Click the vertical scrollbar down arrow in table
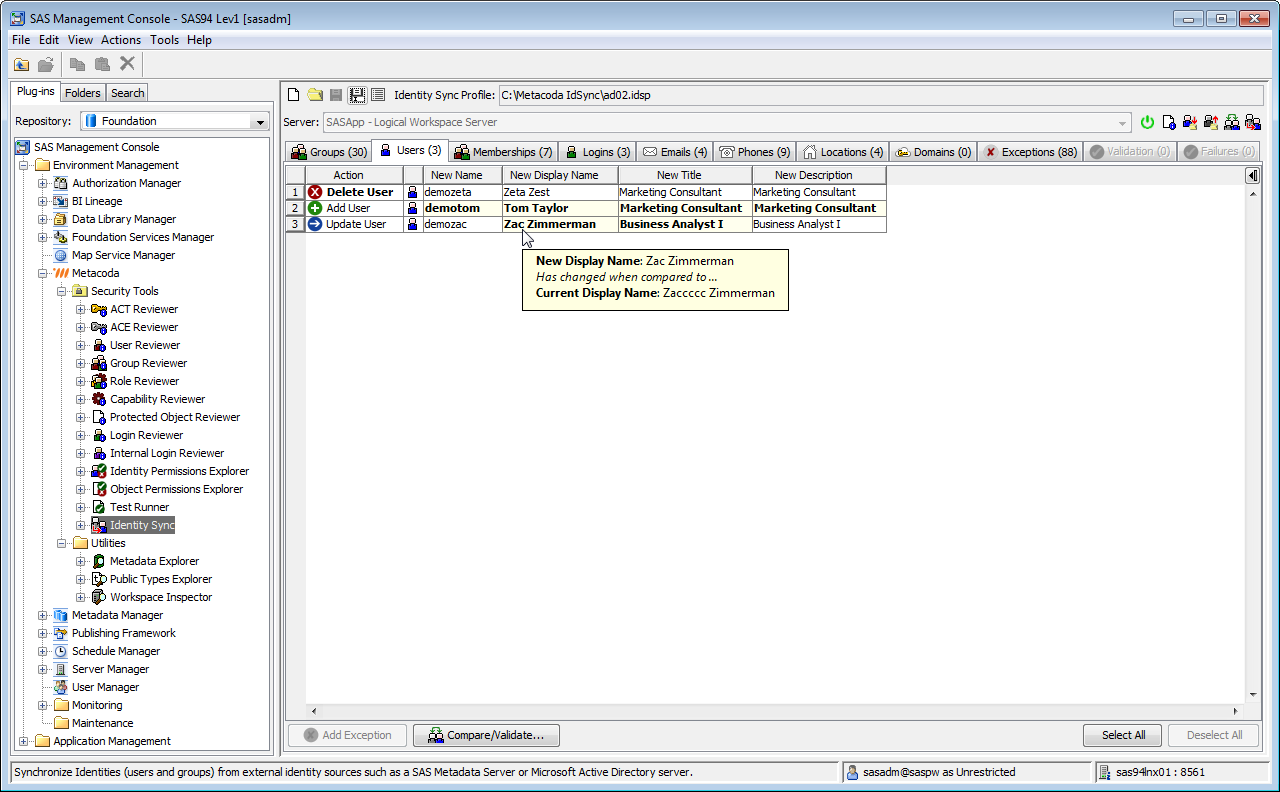This screenshot has width=1280, height=792. (x=1252, y=696)
